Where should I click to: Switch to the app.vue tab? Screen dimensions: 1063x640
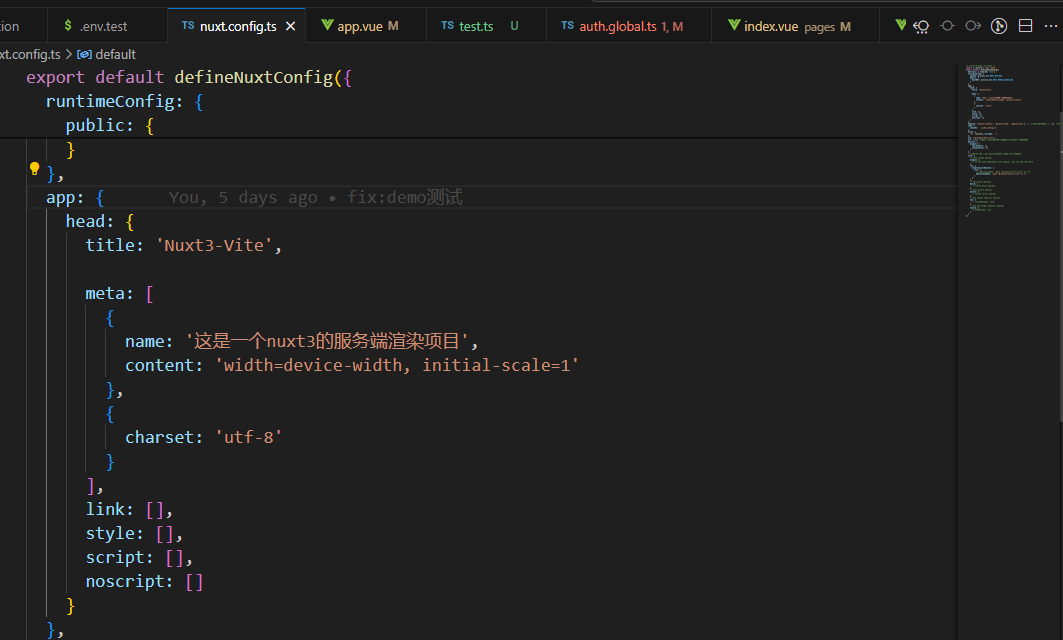(x=361, y=26)
